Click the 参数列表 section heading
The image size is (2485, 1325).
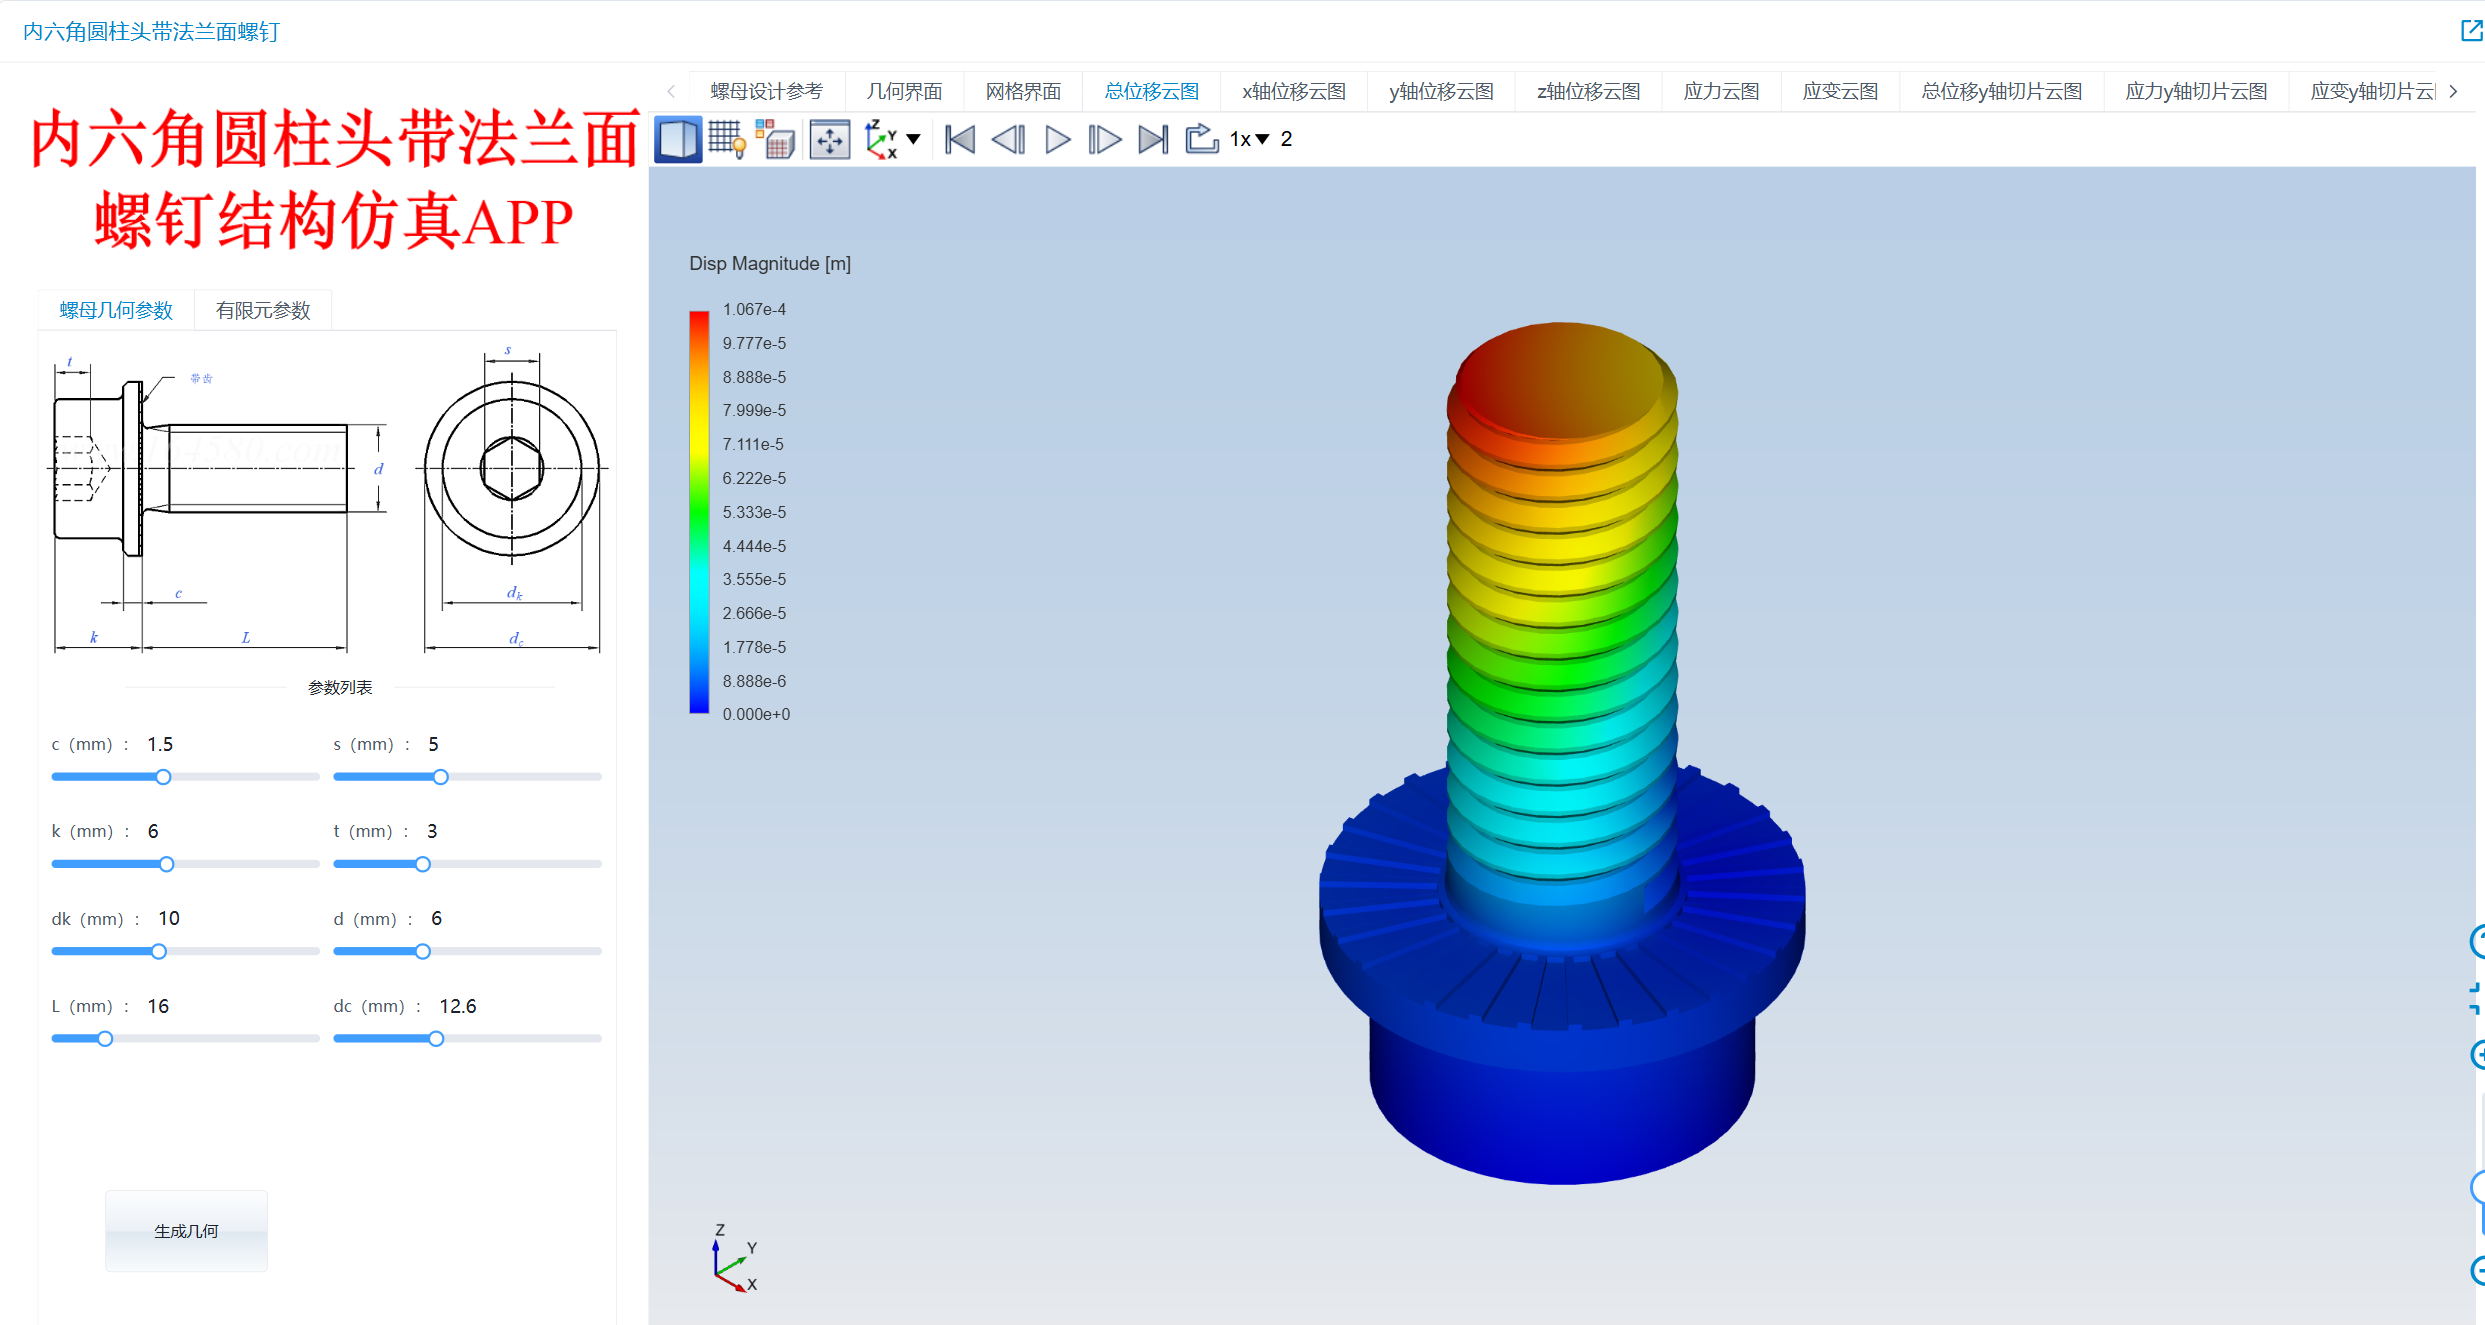(340, 687)
